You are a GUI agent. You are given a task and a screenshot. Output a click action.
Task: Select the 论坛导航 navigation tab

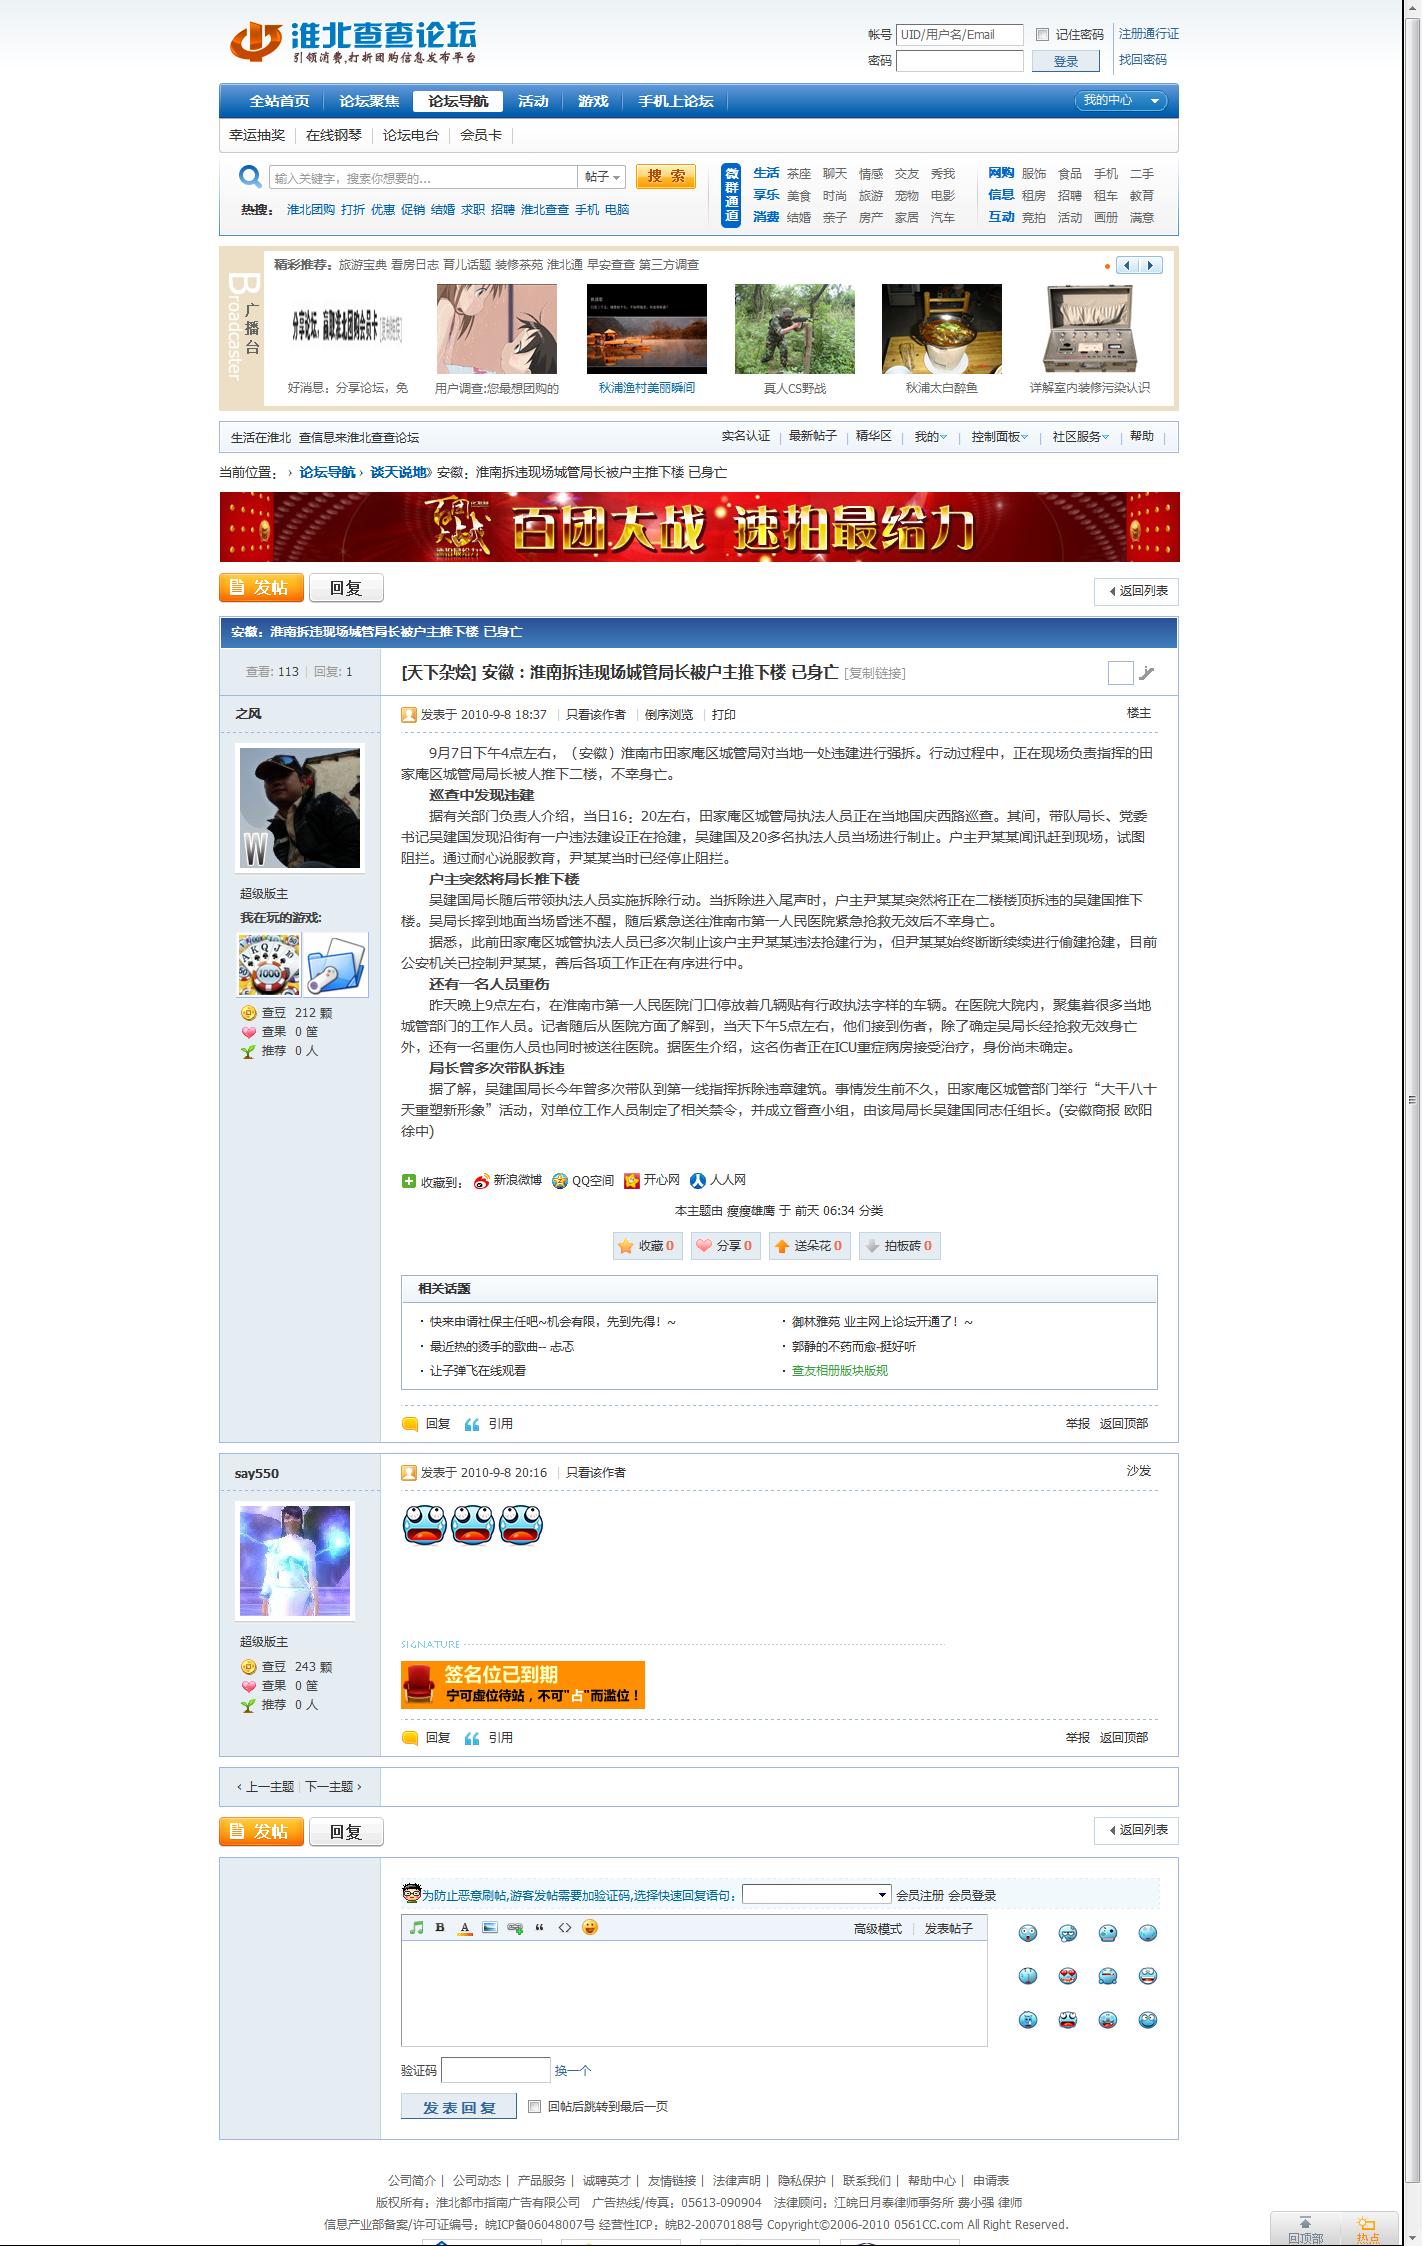pos(458,101)
